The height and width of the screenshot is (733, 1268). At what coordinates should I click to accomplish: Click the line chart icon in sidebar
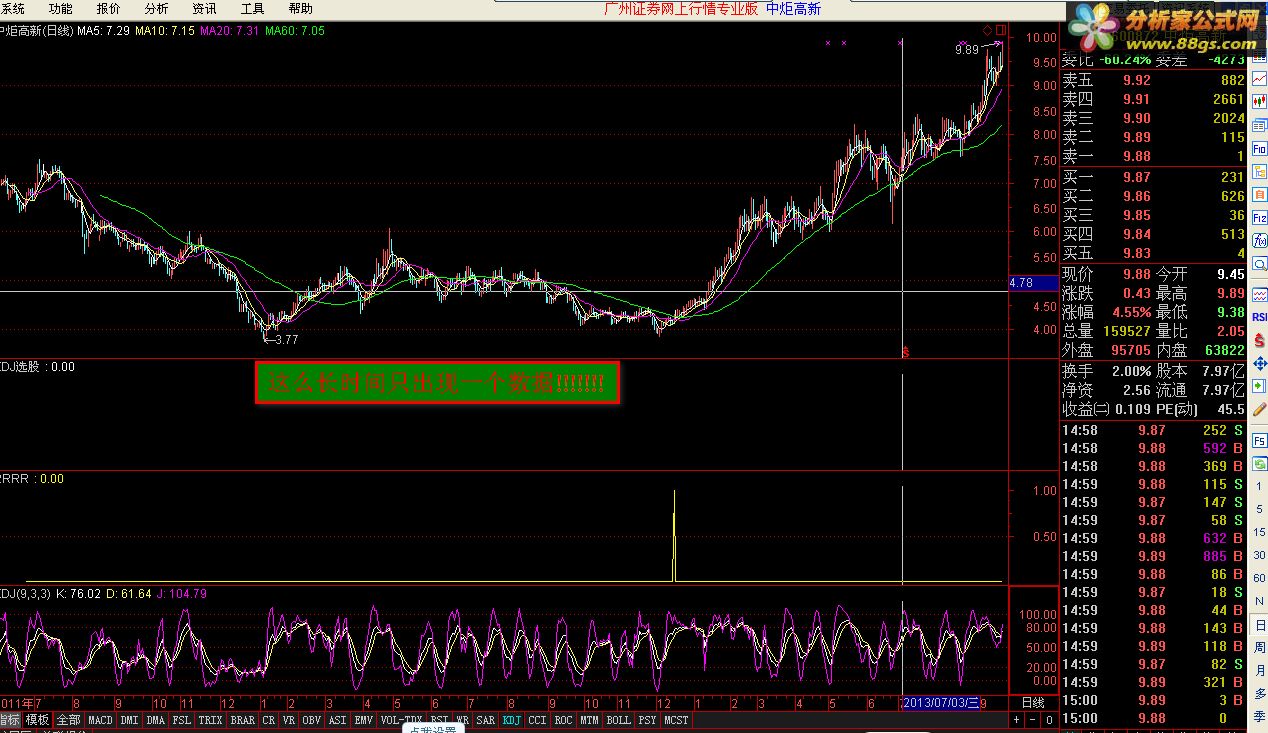click(1258, 77)
